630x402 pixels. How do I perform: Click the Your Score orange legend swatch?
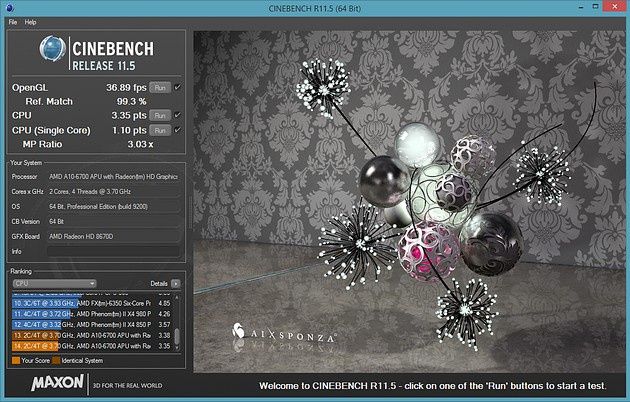(x=16, y=361)
